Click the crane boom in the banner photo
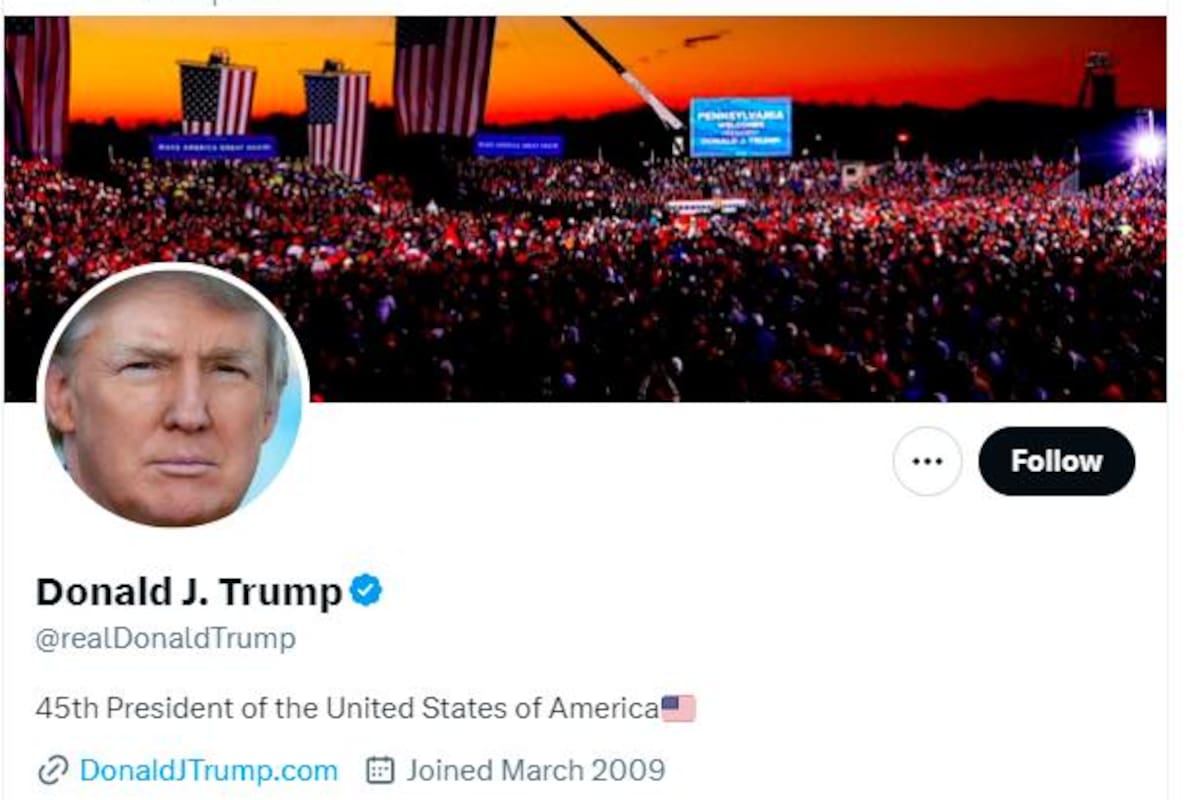1200x800 pixels. [624, 71]
